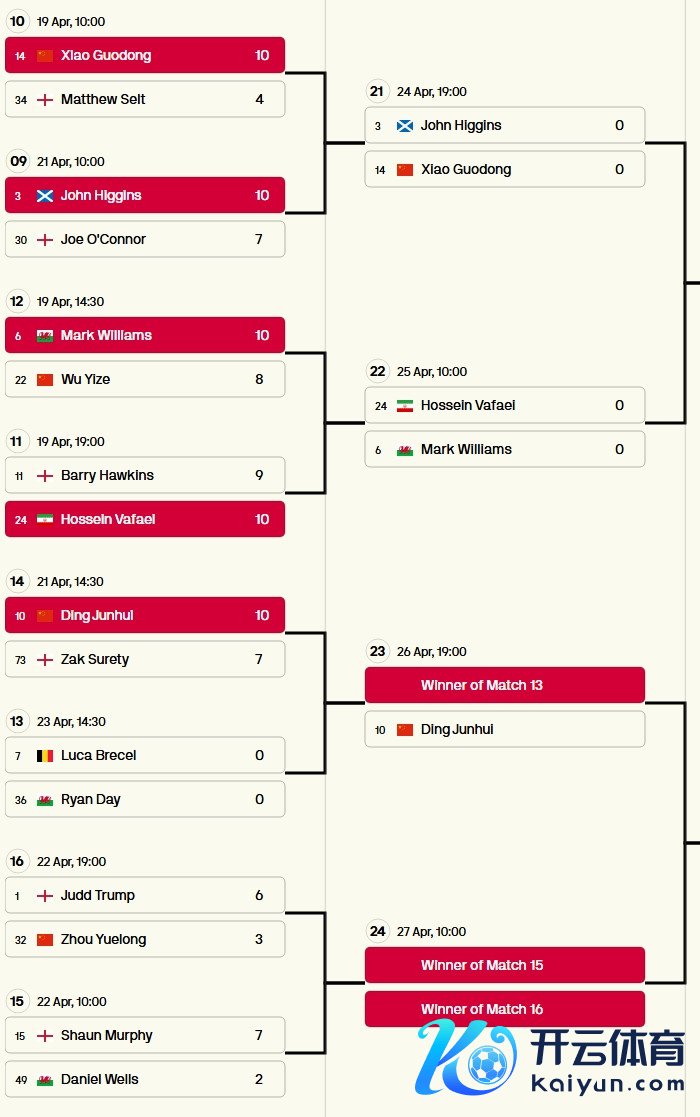Screen dimensions: 700x1117
Task: Open Joe O'Connor's player row
Action: [x=145, y=239]
